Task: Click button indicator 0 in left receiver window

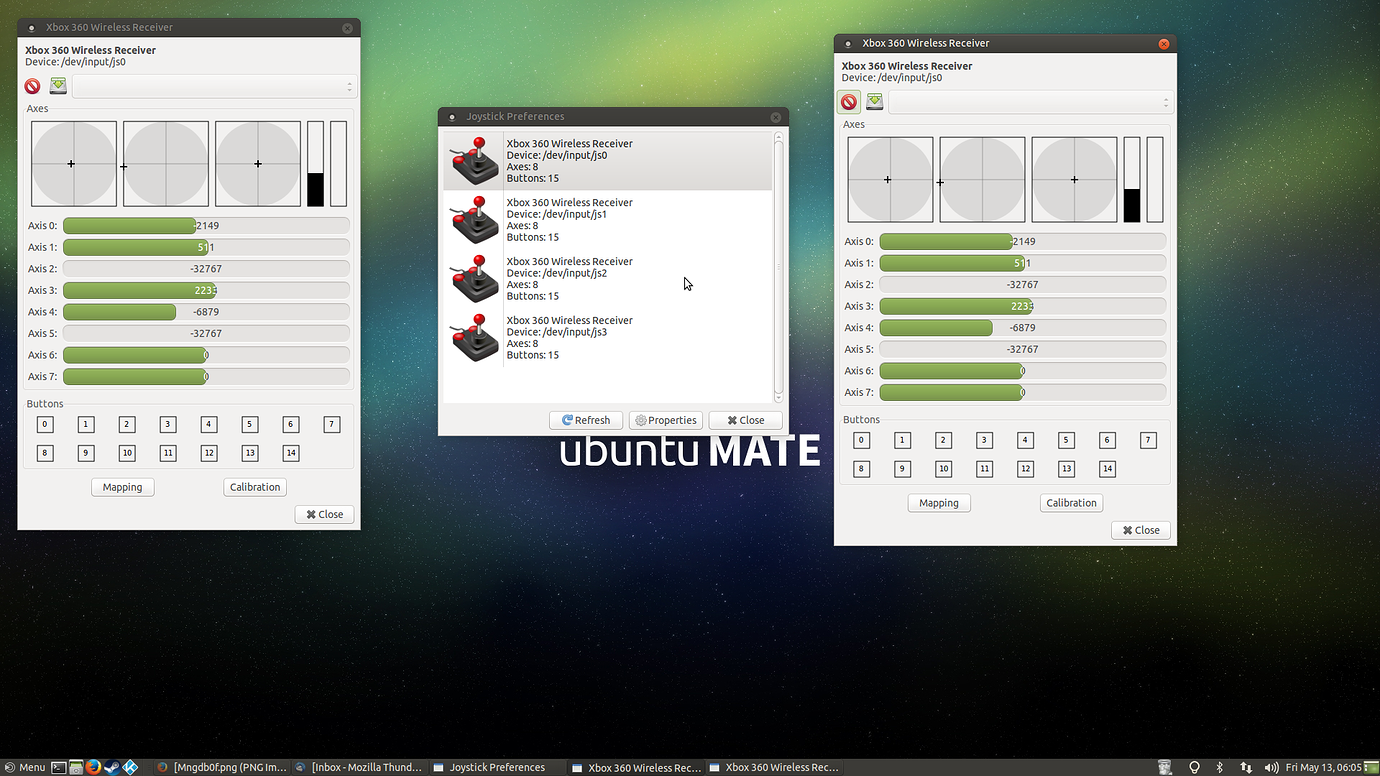Action: click(44, 425)
